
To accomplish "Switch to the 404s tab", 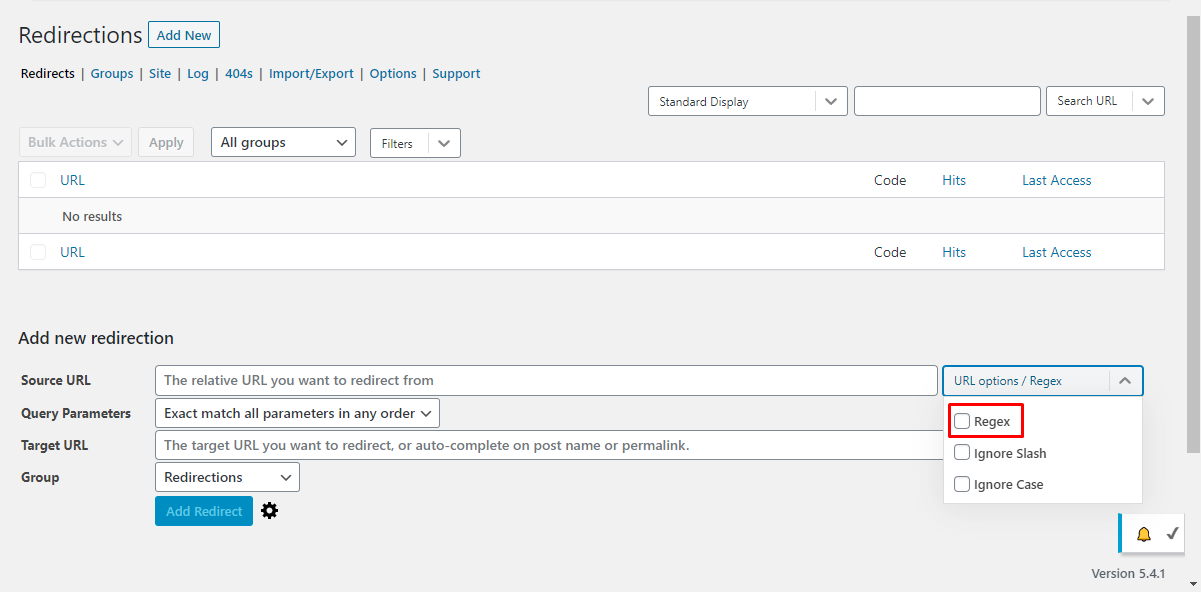I will [x=239, y=74].
